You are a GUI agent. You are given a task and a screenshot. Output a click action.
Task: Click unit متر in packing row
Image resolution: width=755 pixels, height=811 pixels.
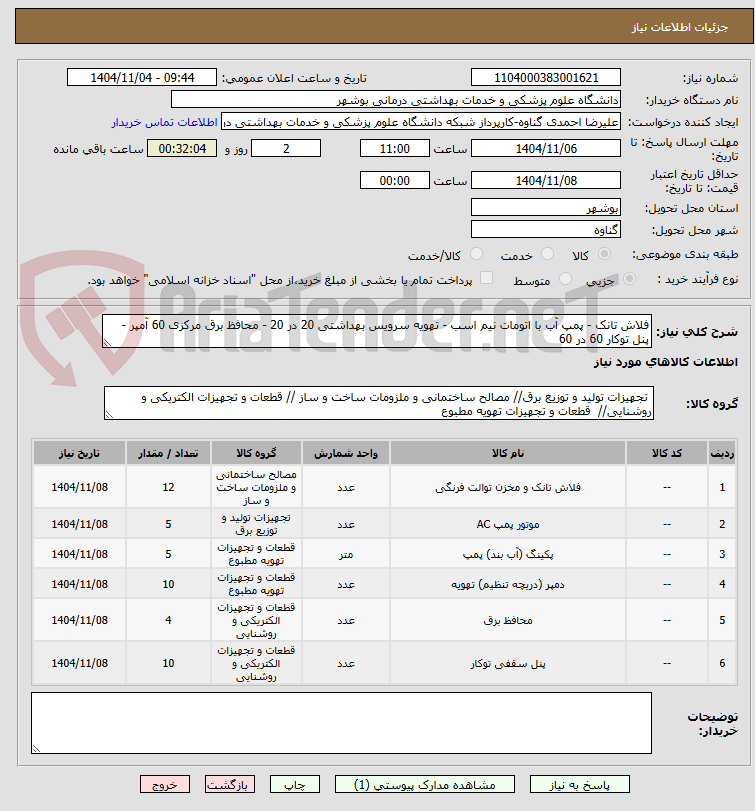pos(345,554)
